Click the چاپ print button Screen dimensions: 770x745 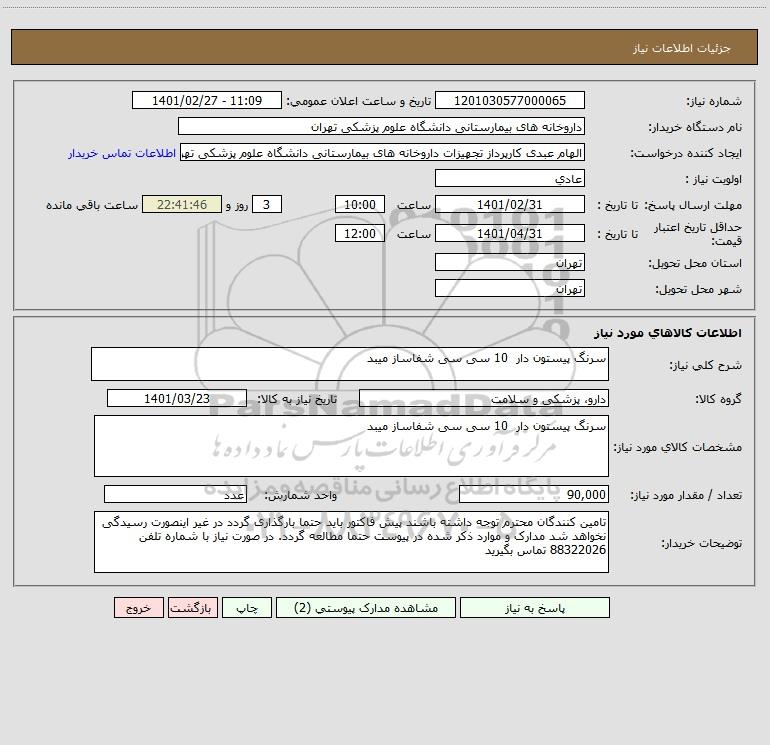click(x=247, y=608)
